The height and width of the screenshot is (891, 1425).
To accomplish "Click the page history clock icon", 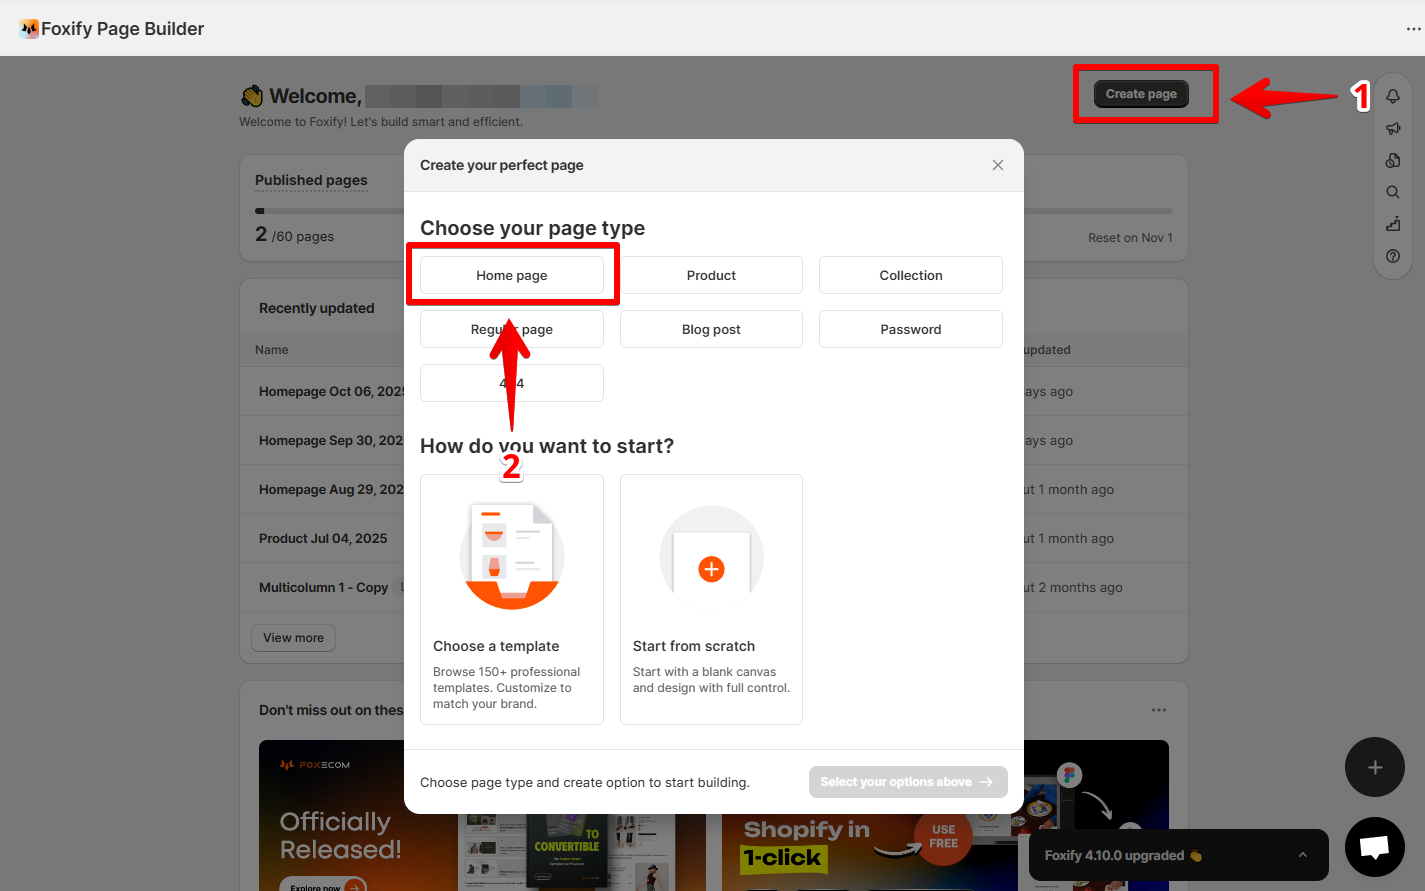I will tap(1393, 160).
